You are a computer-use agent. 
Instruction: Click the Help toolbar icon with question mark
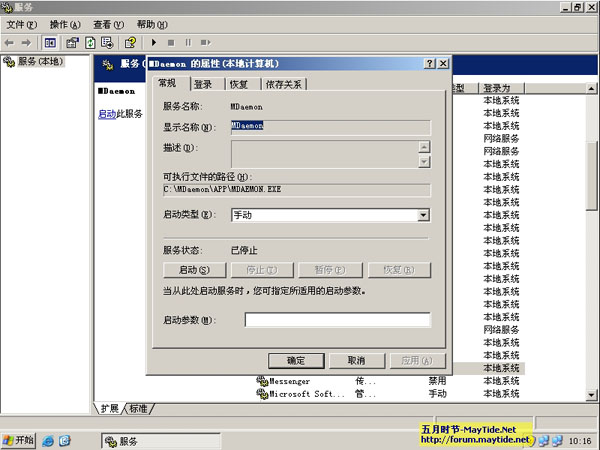tap(130, 43)
